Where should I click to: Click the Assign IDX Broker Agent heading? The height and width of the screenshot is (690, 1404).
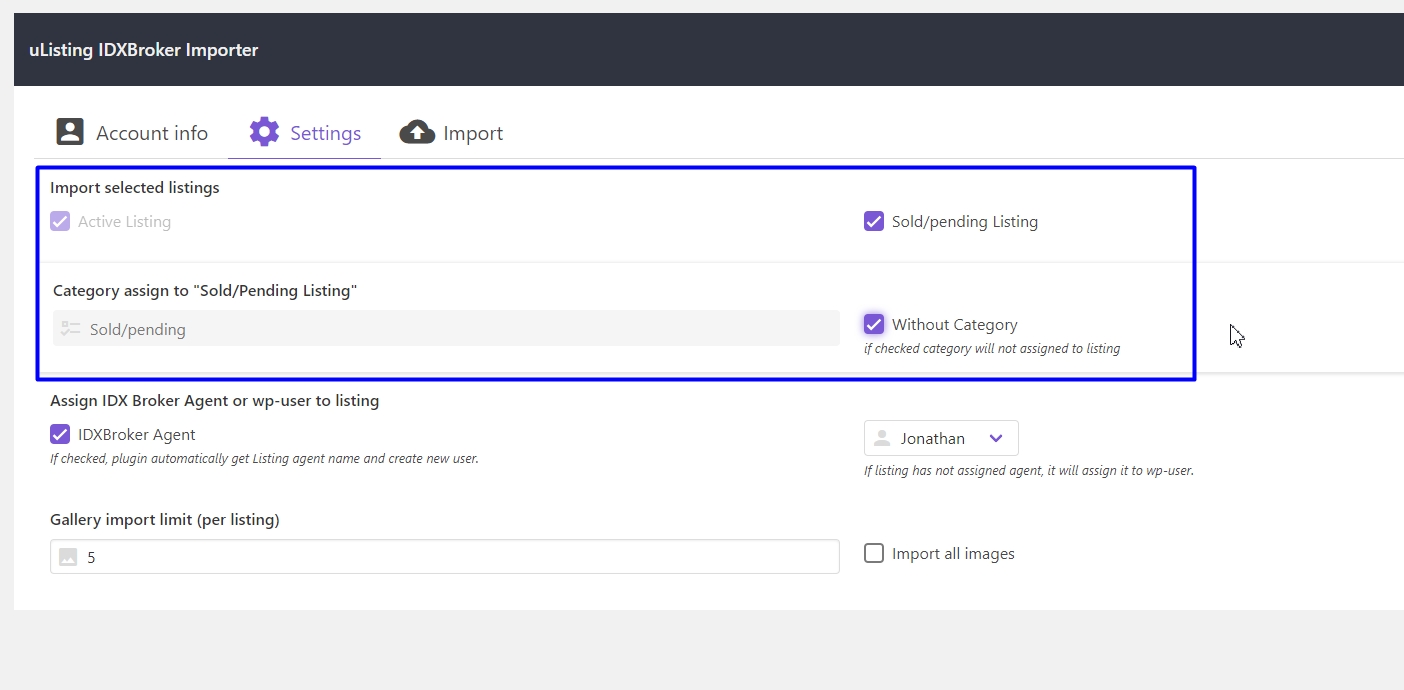pyautogui.click(x=215, y=400)
